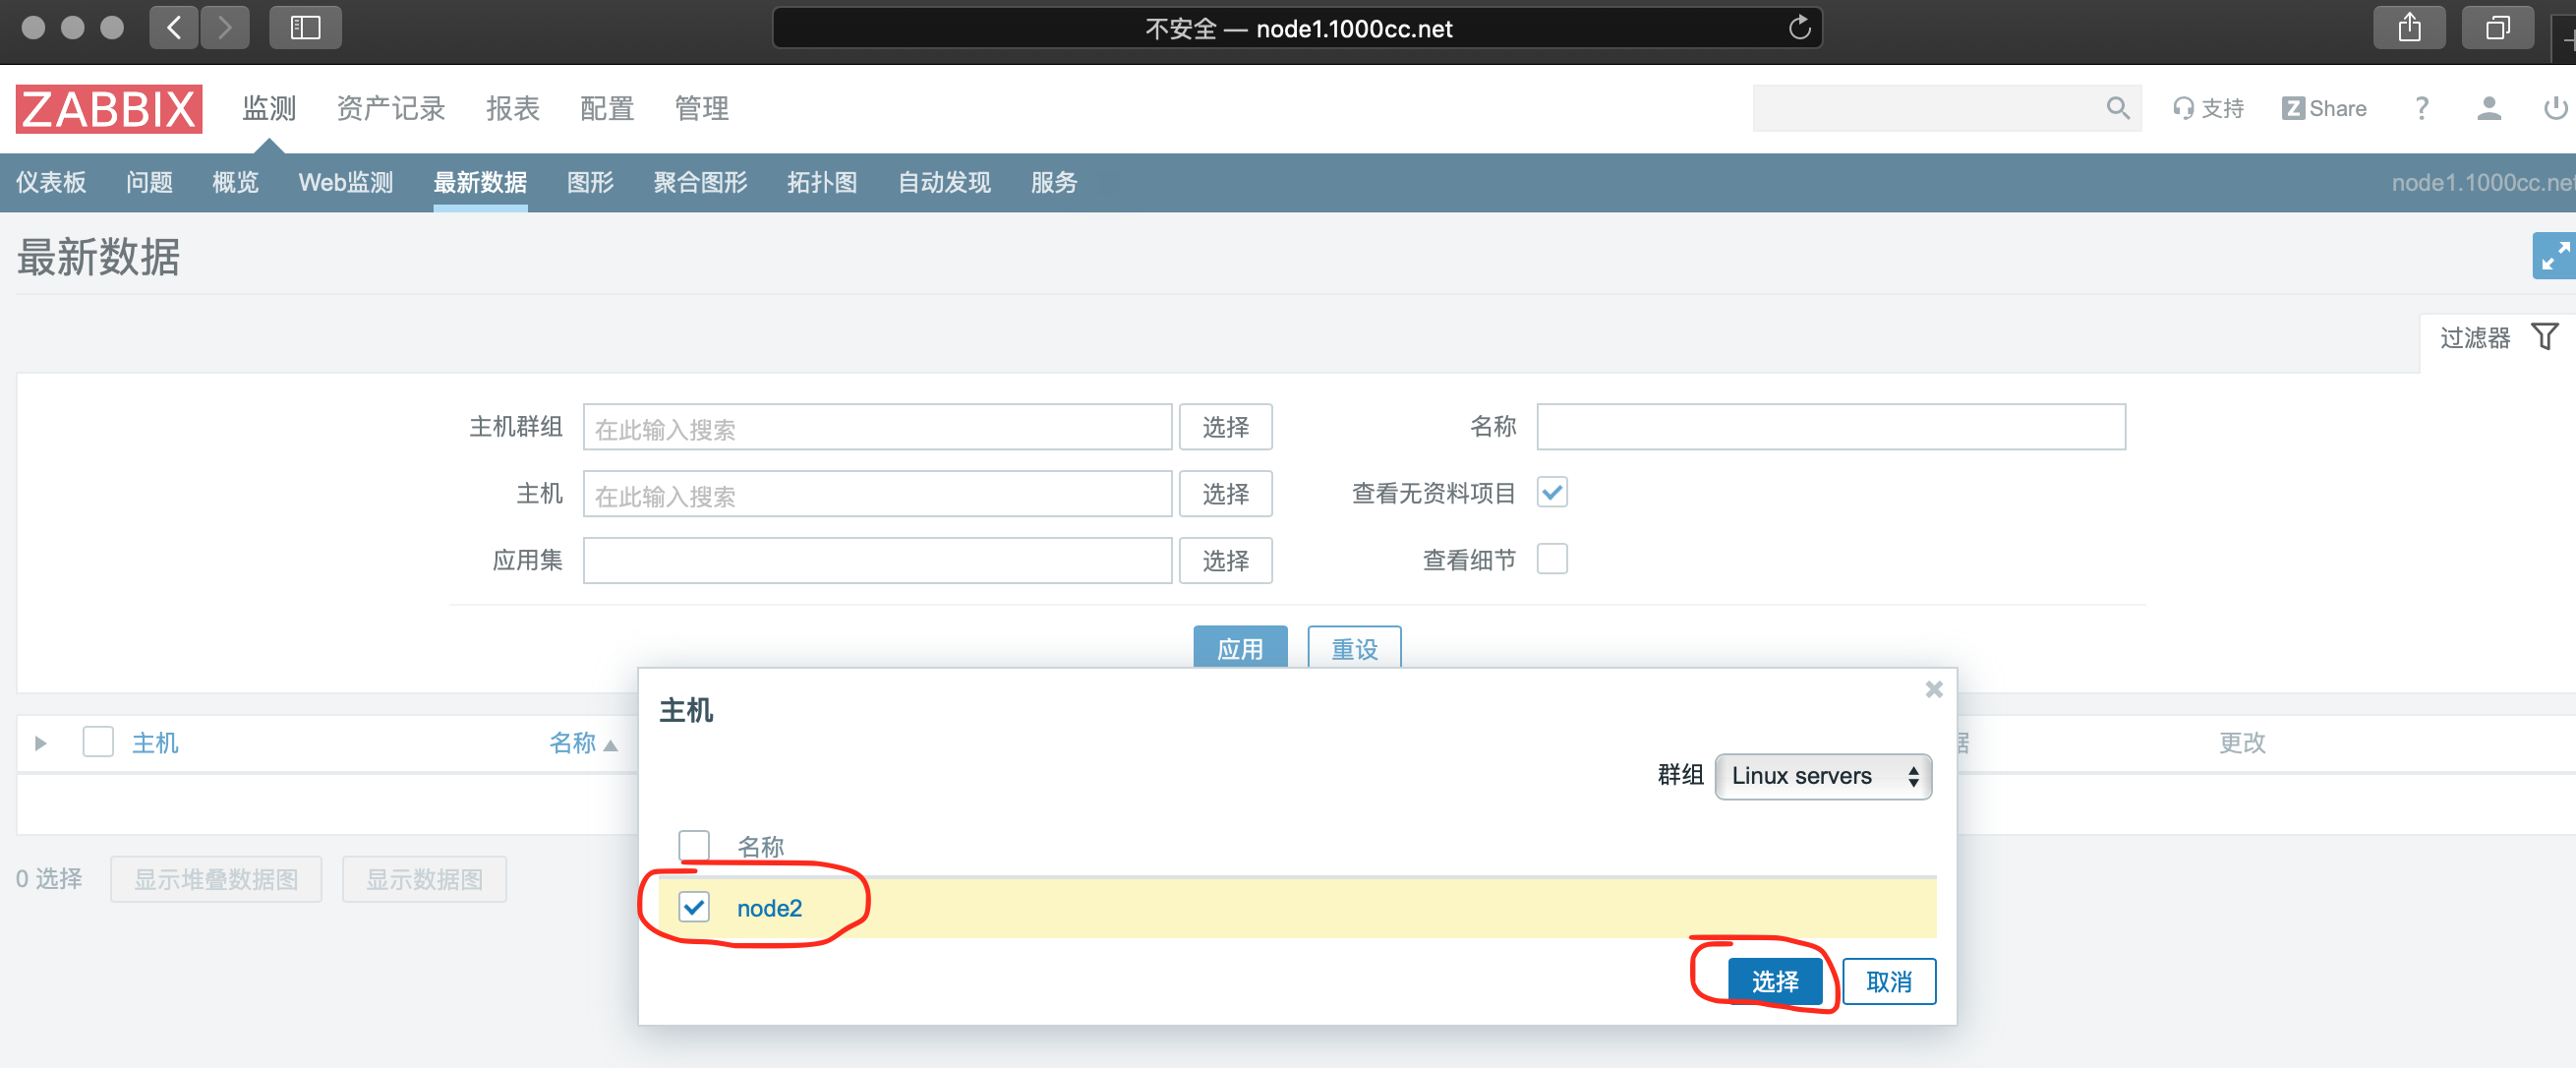
Task: Open the Linux servers group dropdown
Action: pyautogui.click(x=1822, y=776)
